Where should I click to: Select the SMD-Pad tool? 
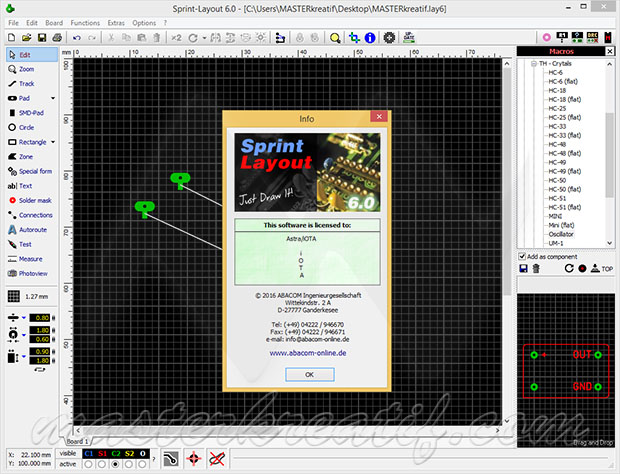pyautogui.click(x=30, y=113)
